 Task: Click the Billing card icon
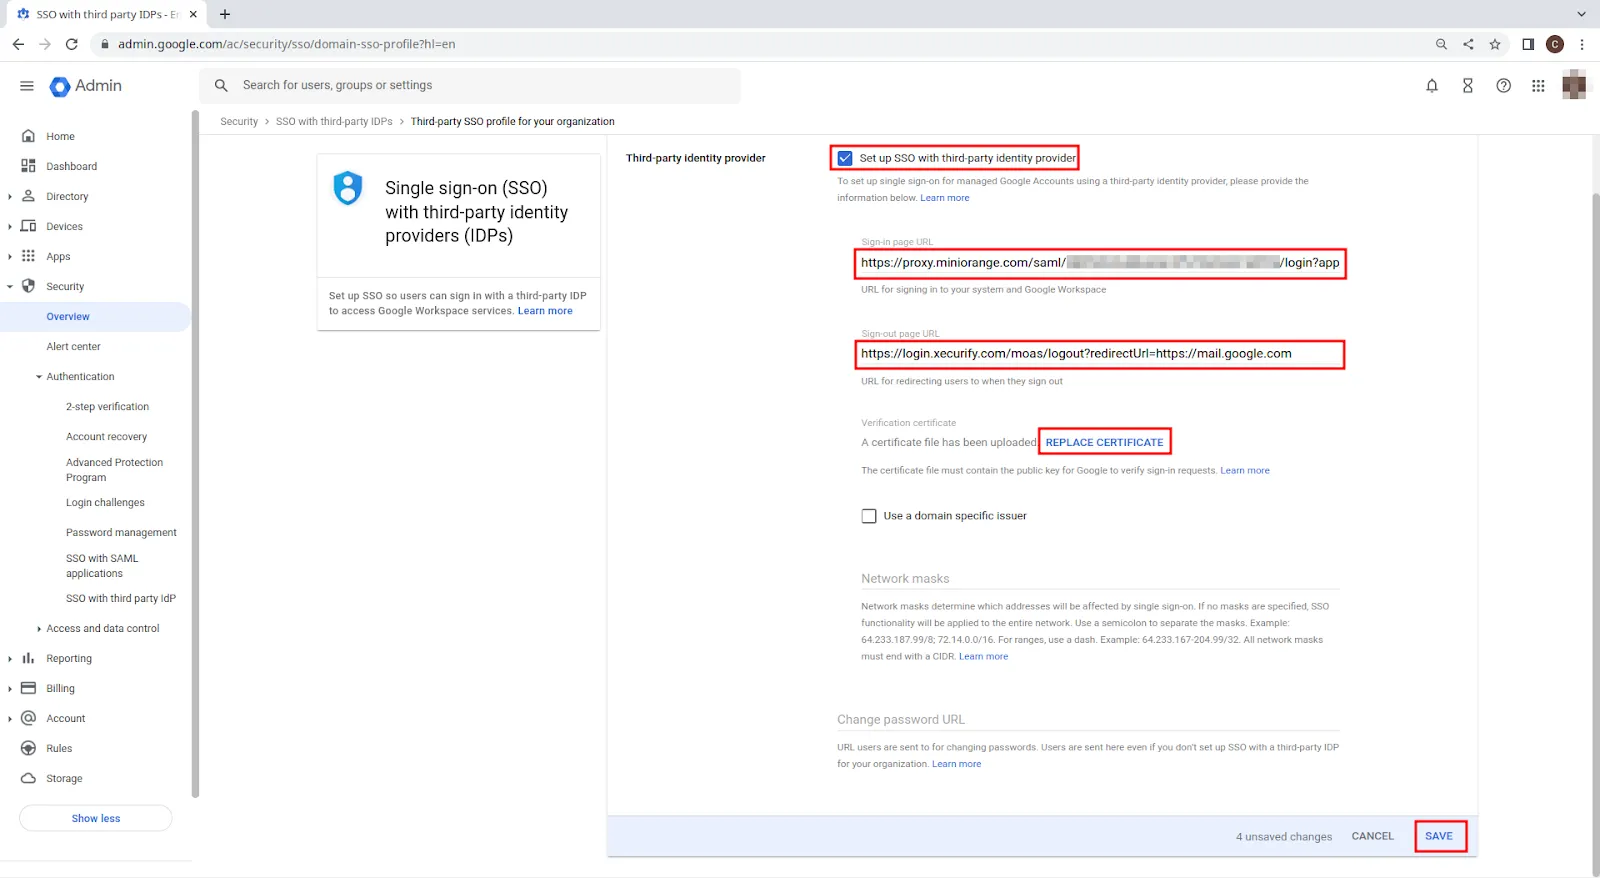click(28, 688)
